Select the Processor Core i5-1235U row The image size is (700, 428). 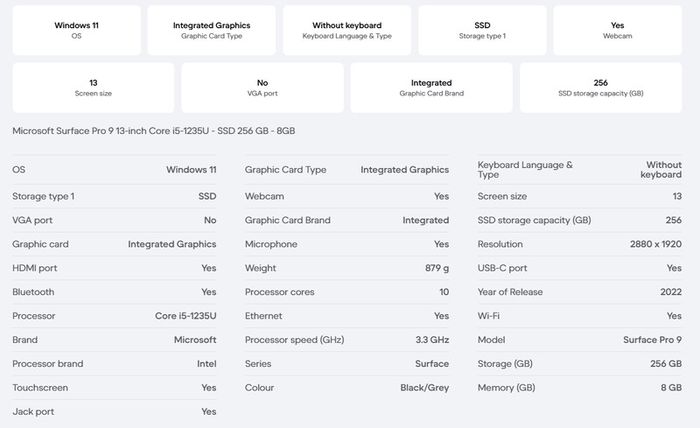tap(114, 316)
